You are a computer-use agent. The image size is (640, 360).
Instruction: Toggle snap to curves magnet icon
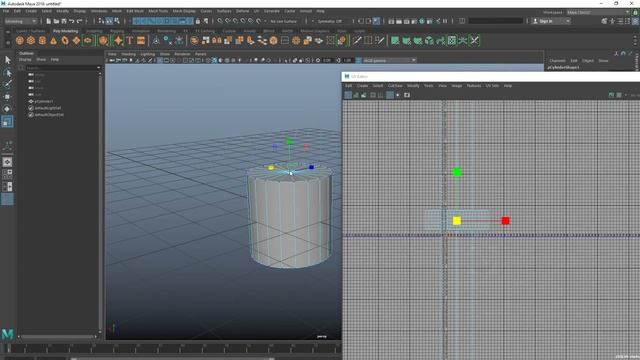point(228,21)
